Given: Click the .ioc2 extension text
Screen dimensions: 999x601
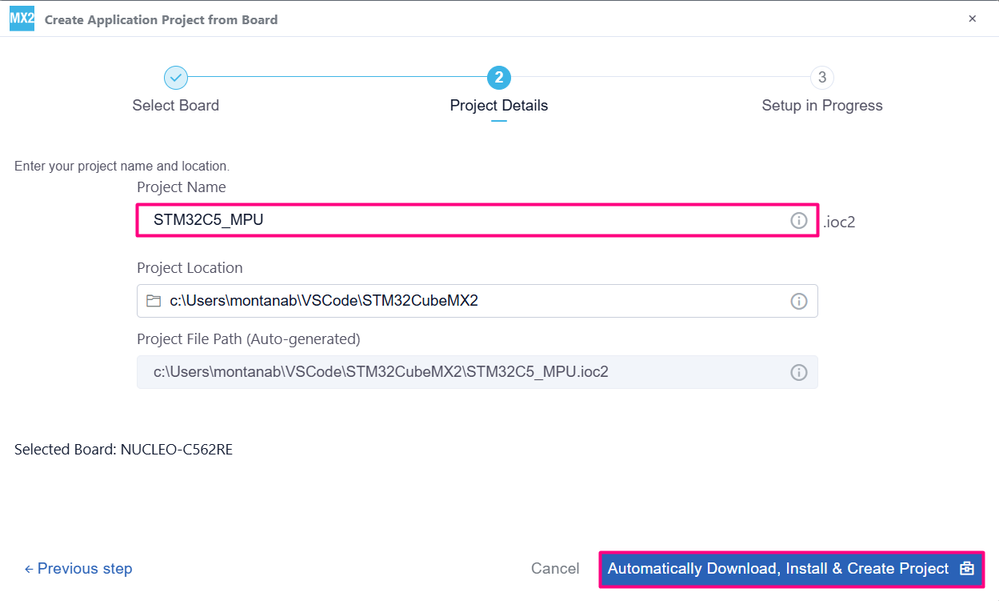Looking at the screenshot, I should coord(839,222).
